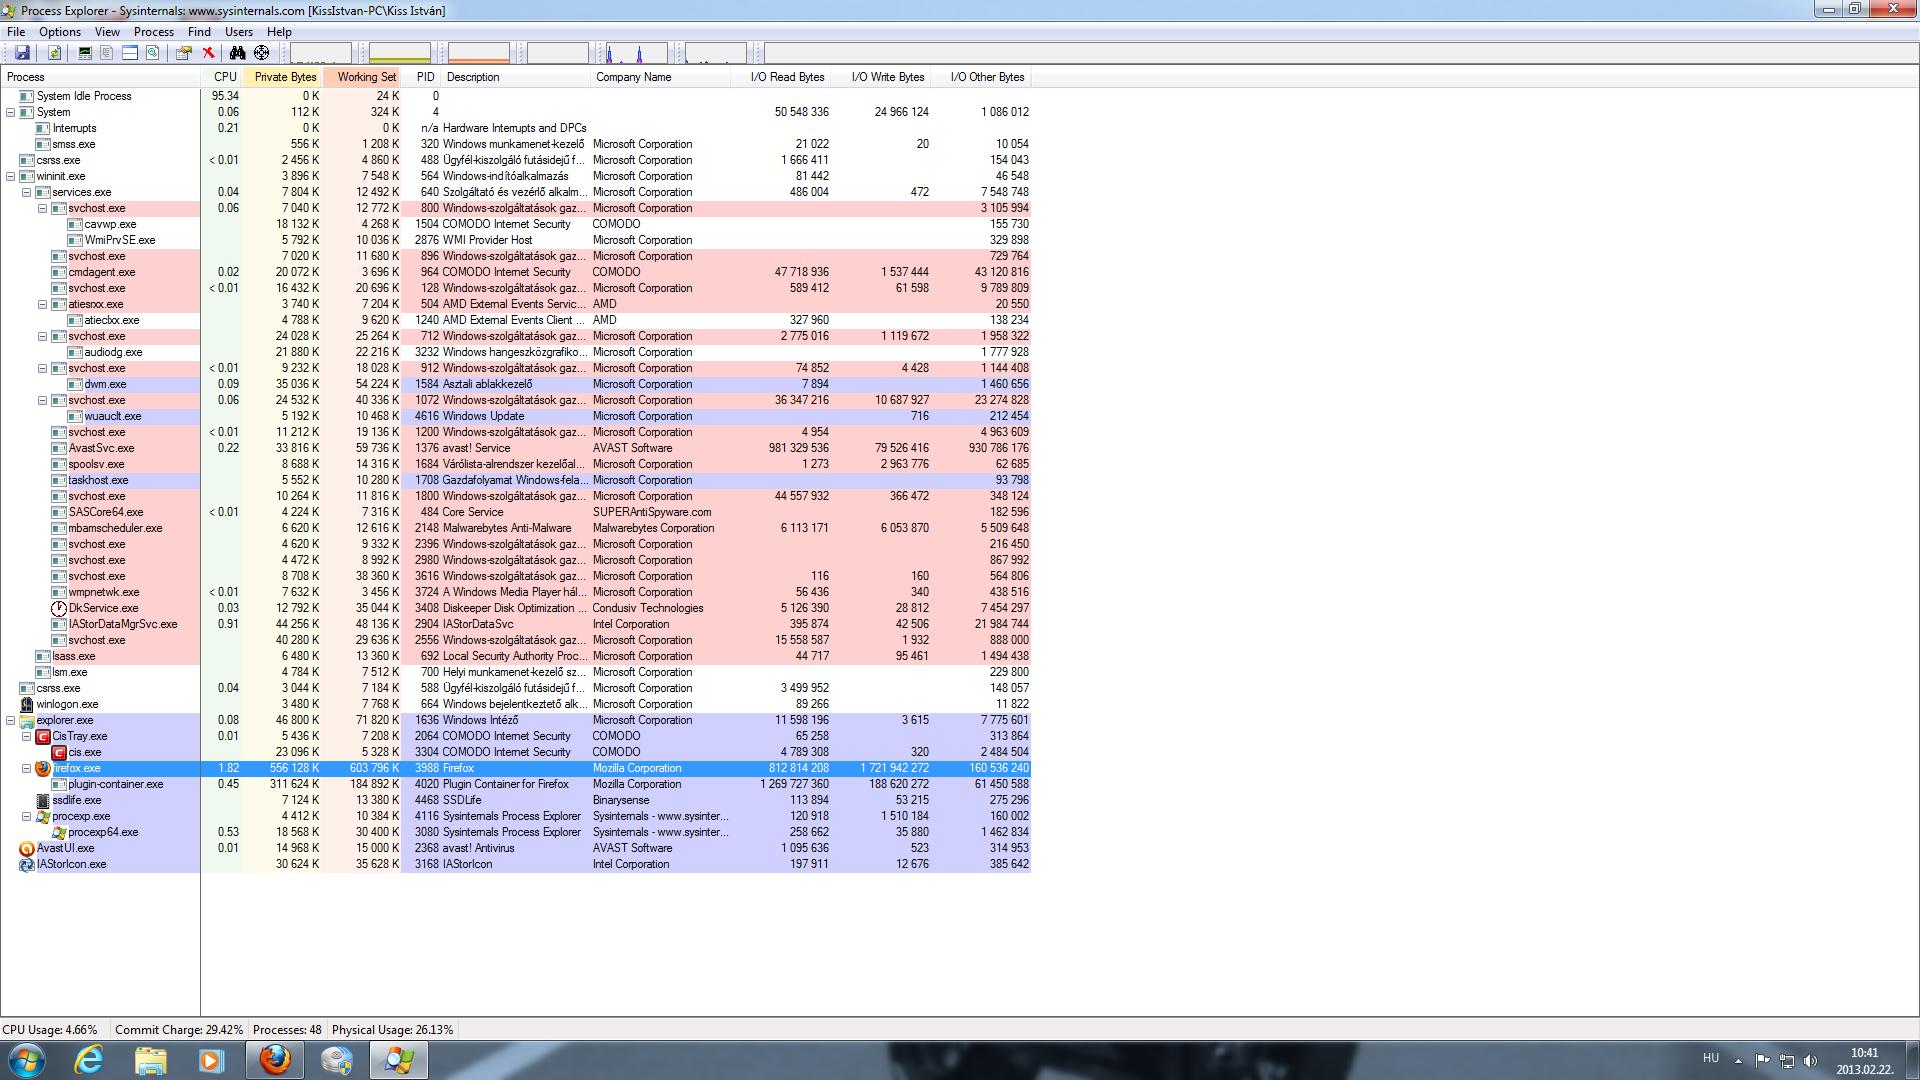Click the 'Physical Usage: 26.13%' status text

click(x=392, y=1030)
